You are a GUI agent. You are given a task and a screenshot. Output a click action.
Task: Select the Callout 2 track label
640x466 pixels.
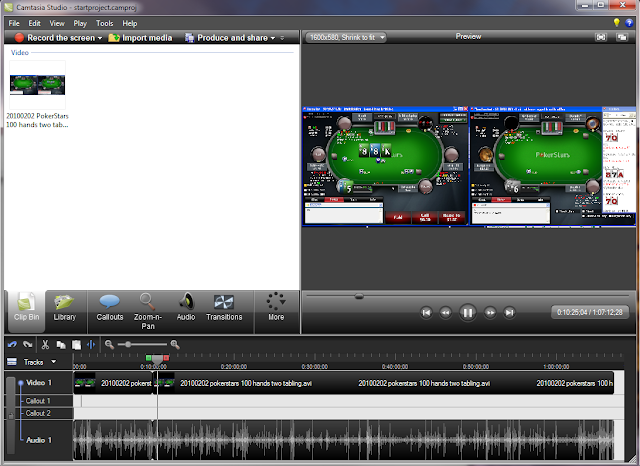(x=38, y=413)
